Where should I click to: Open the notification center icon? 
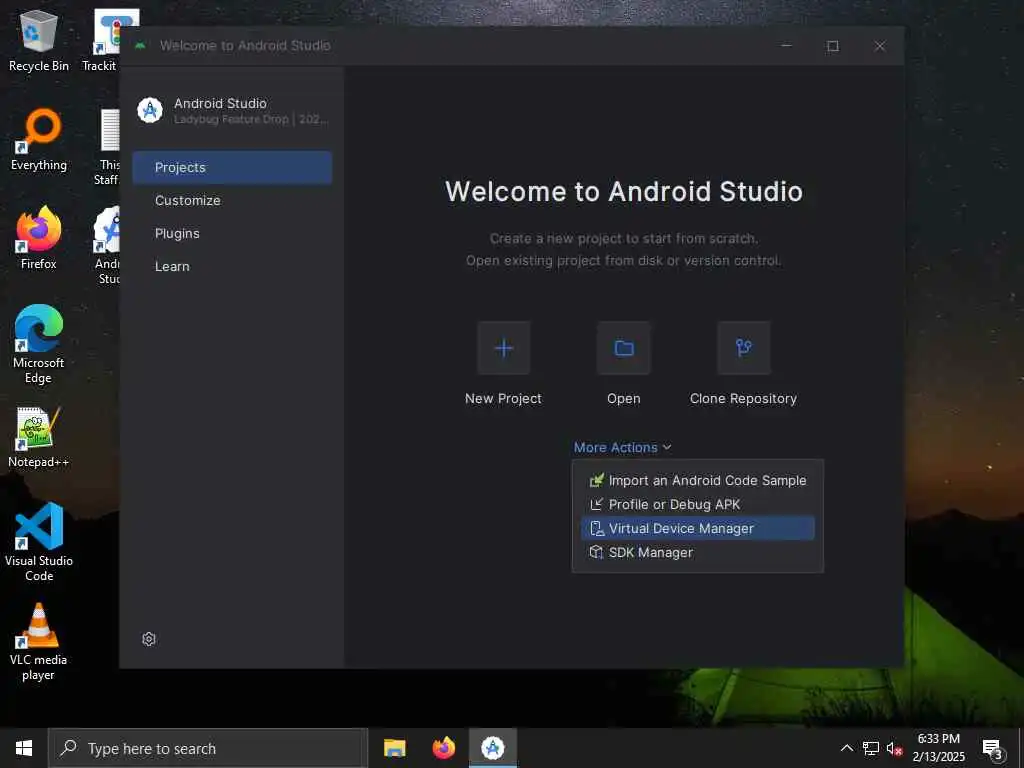click(993, 748)
